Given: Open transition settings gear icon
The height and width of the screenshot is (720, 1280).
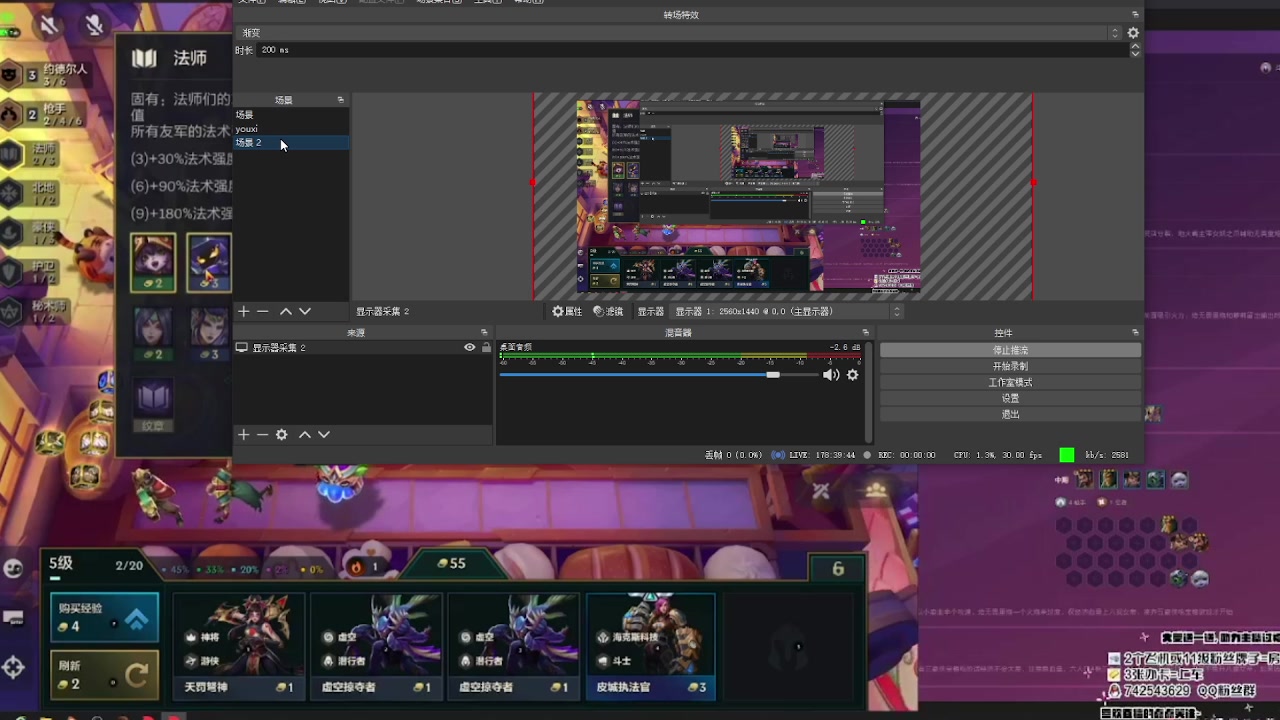Looking at the screenshot, I should (1133, 33).
